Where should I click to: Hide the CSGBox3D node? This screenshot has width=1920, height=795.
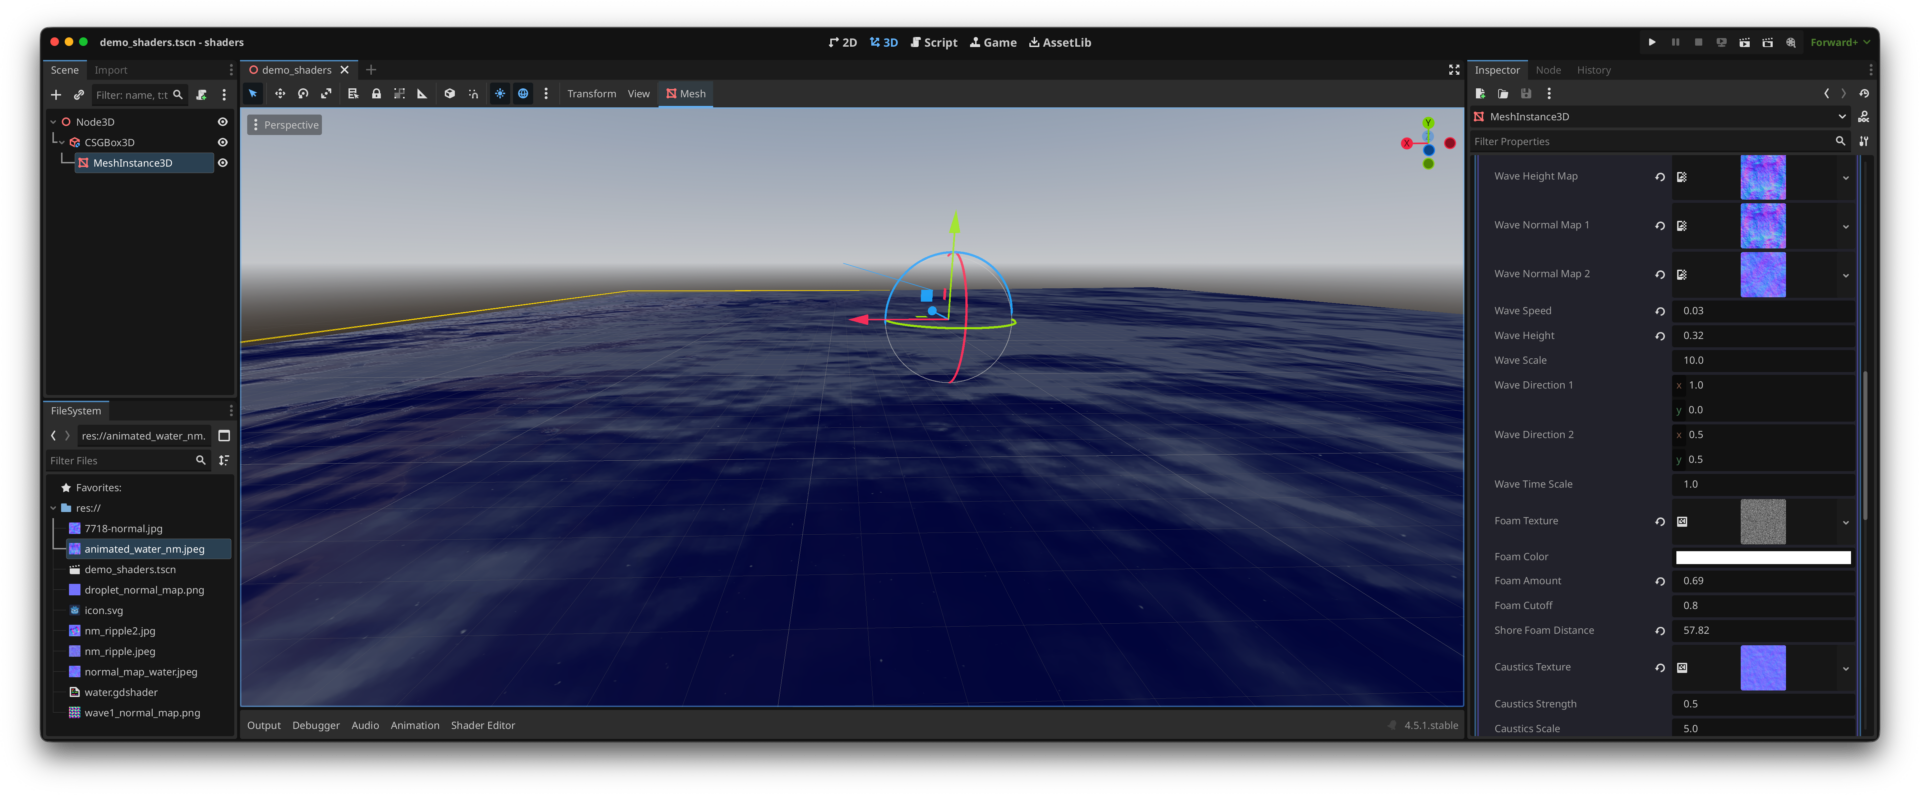223,142
